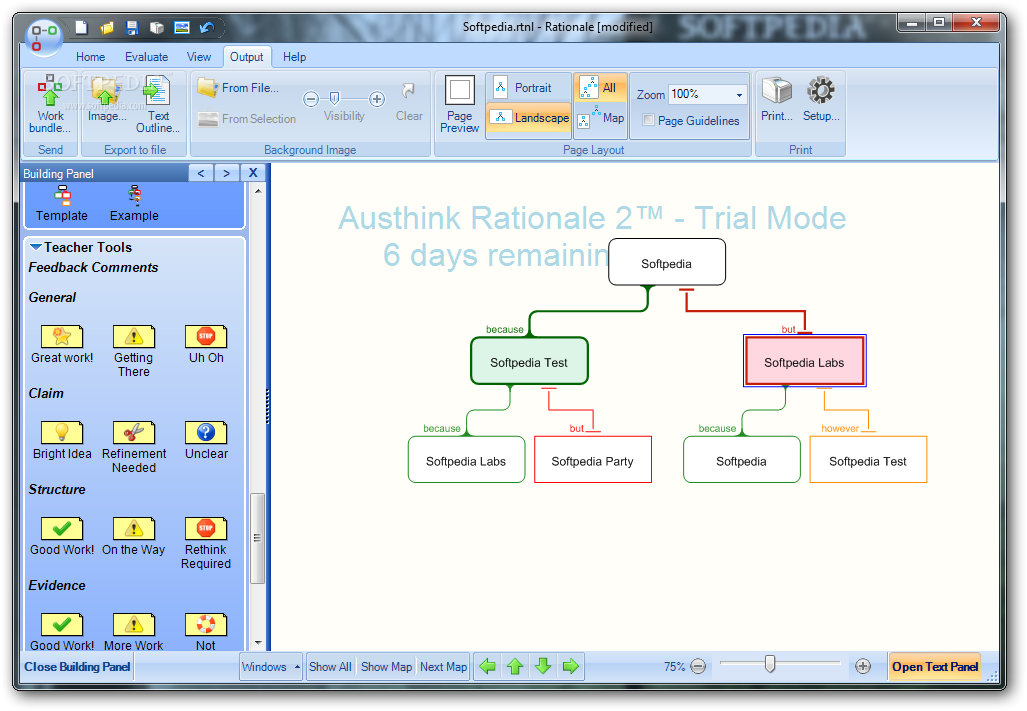The image size is (1027, 711).
Task: Click Show All in status bar
Action: point(331,666)
